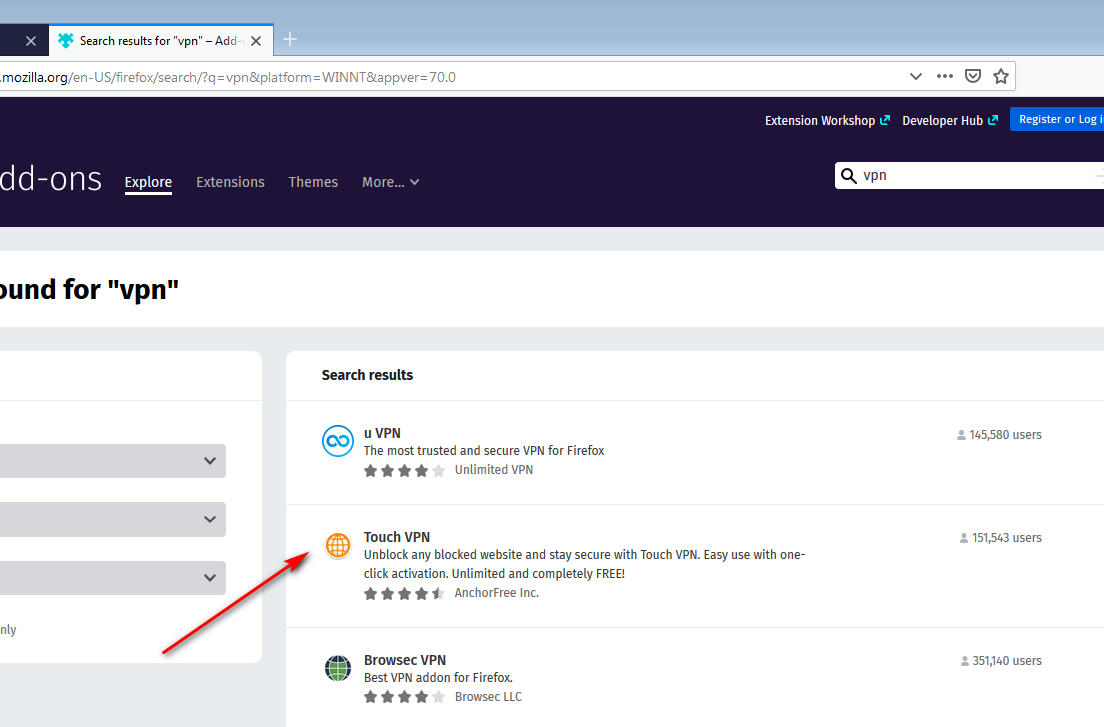Click the Touch VPN orange globe icon
Image resolution: width=1104 pixels, height=727 pixels.
click(338, 545)
